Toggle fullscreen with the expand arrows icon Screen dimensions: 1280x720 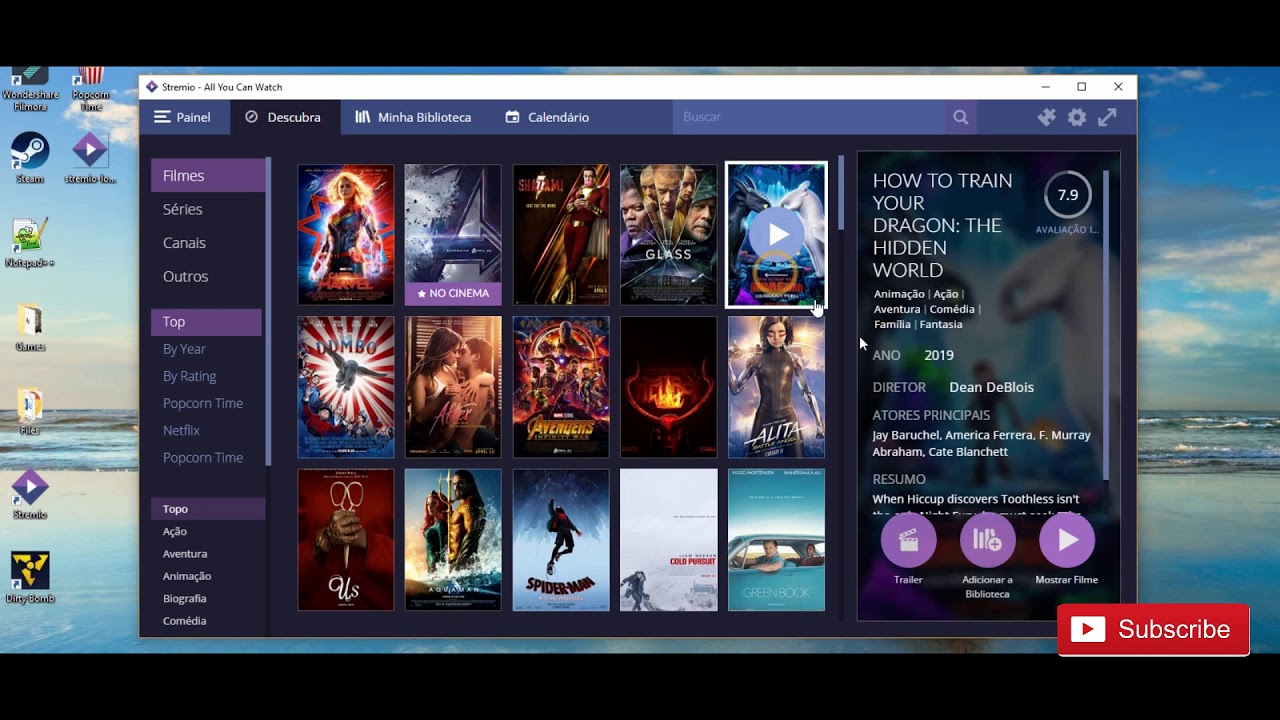point(1107,117)
